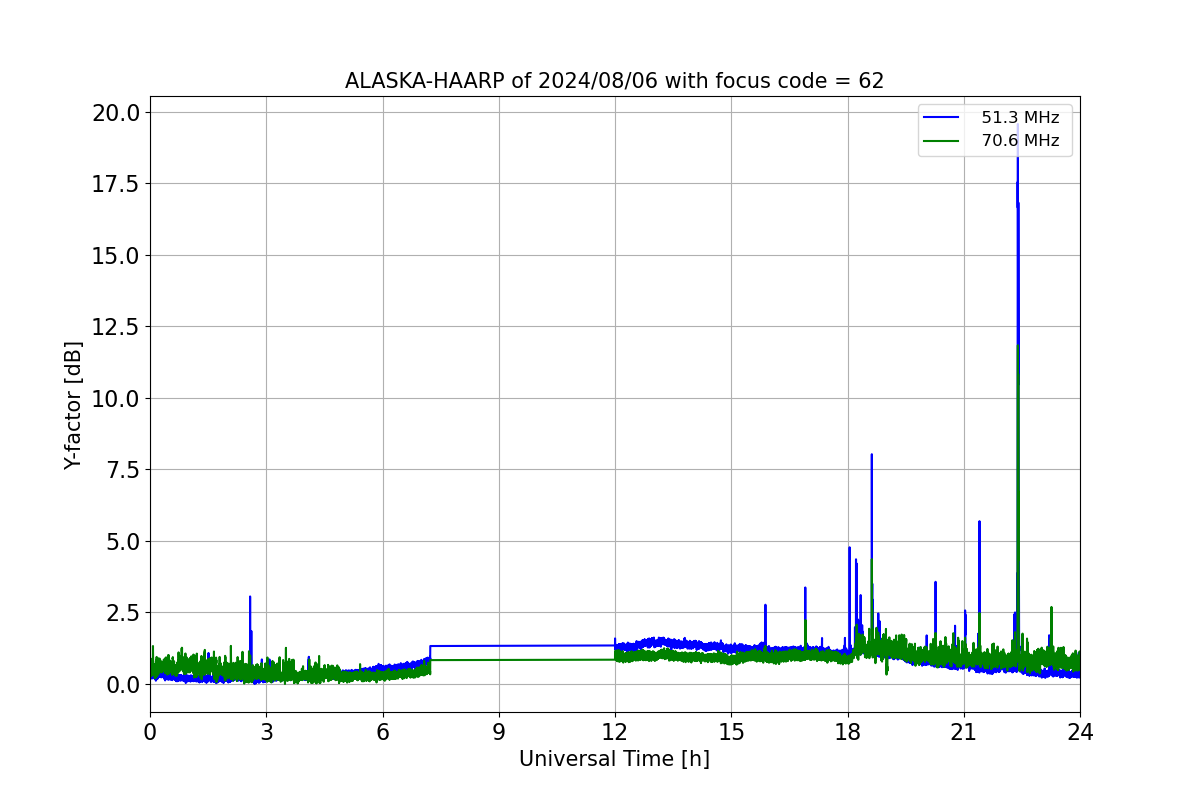Click the 12.5 y-axis tick label
The width and height of the screenshot is (1200, 800).
[x=115, y=327]
